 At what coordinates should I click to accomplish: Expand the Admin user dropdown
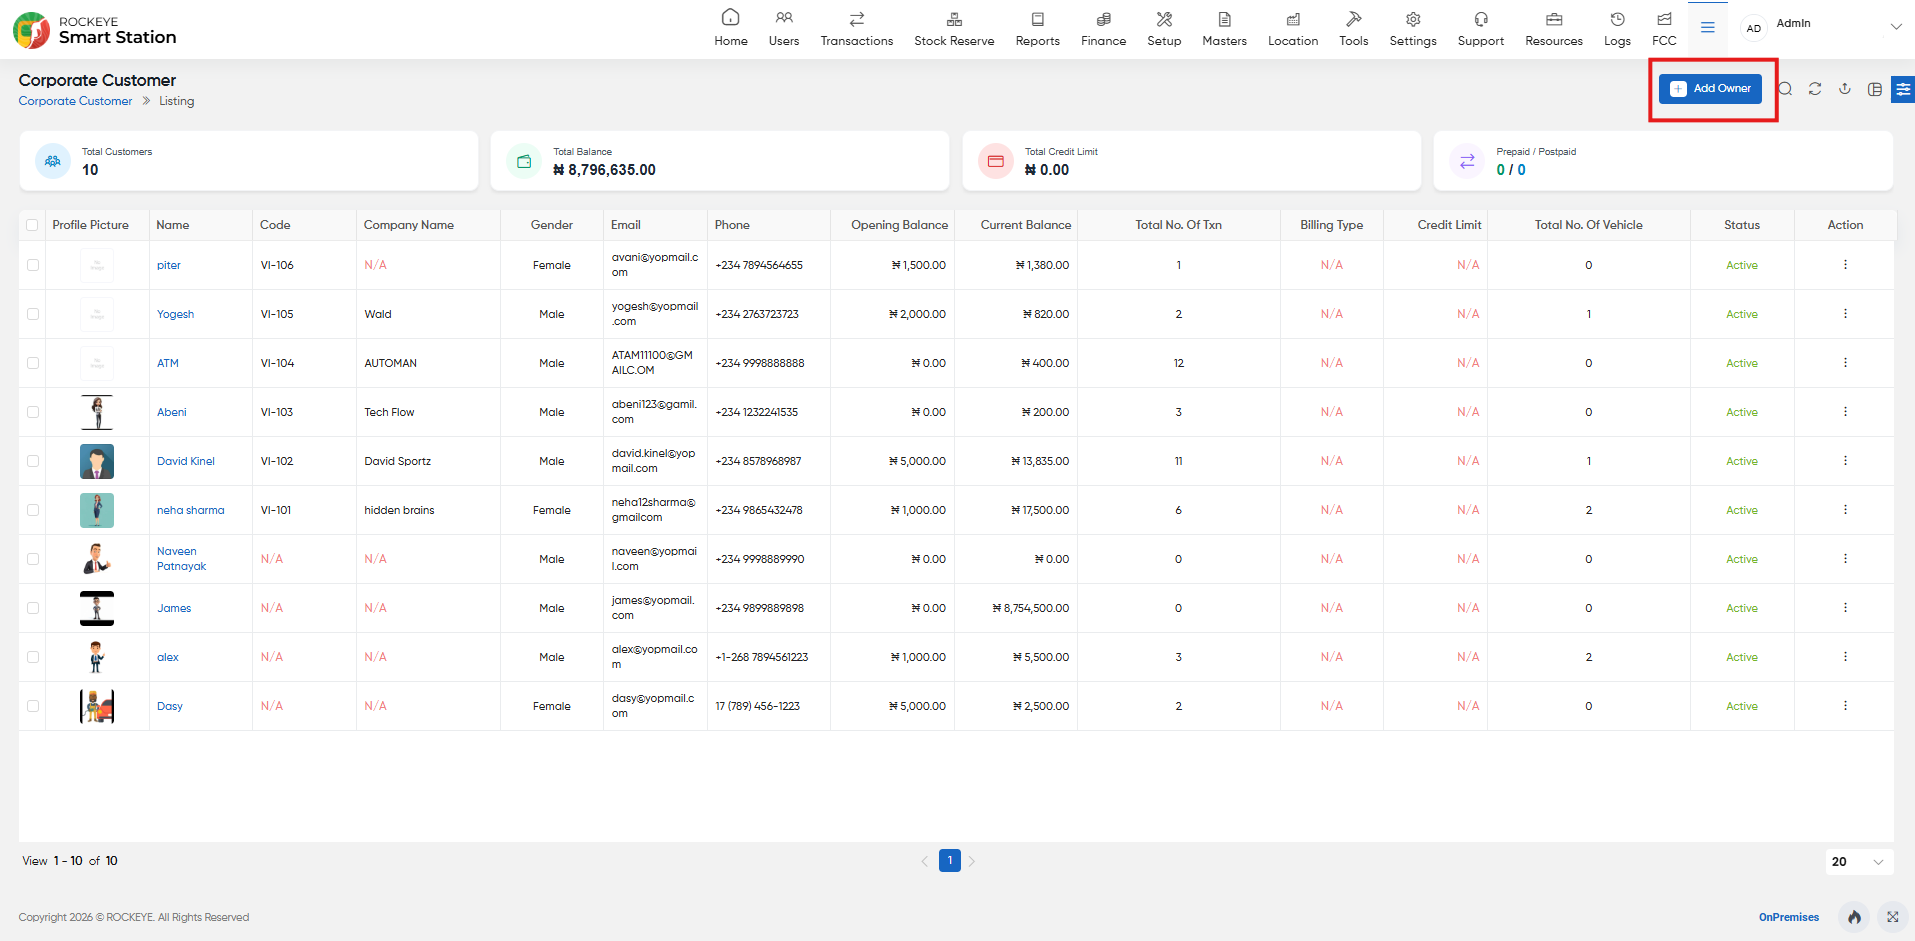click(1896, 27)
